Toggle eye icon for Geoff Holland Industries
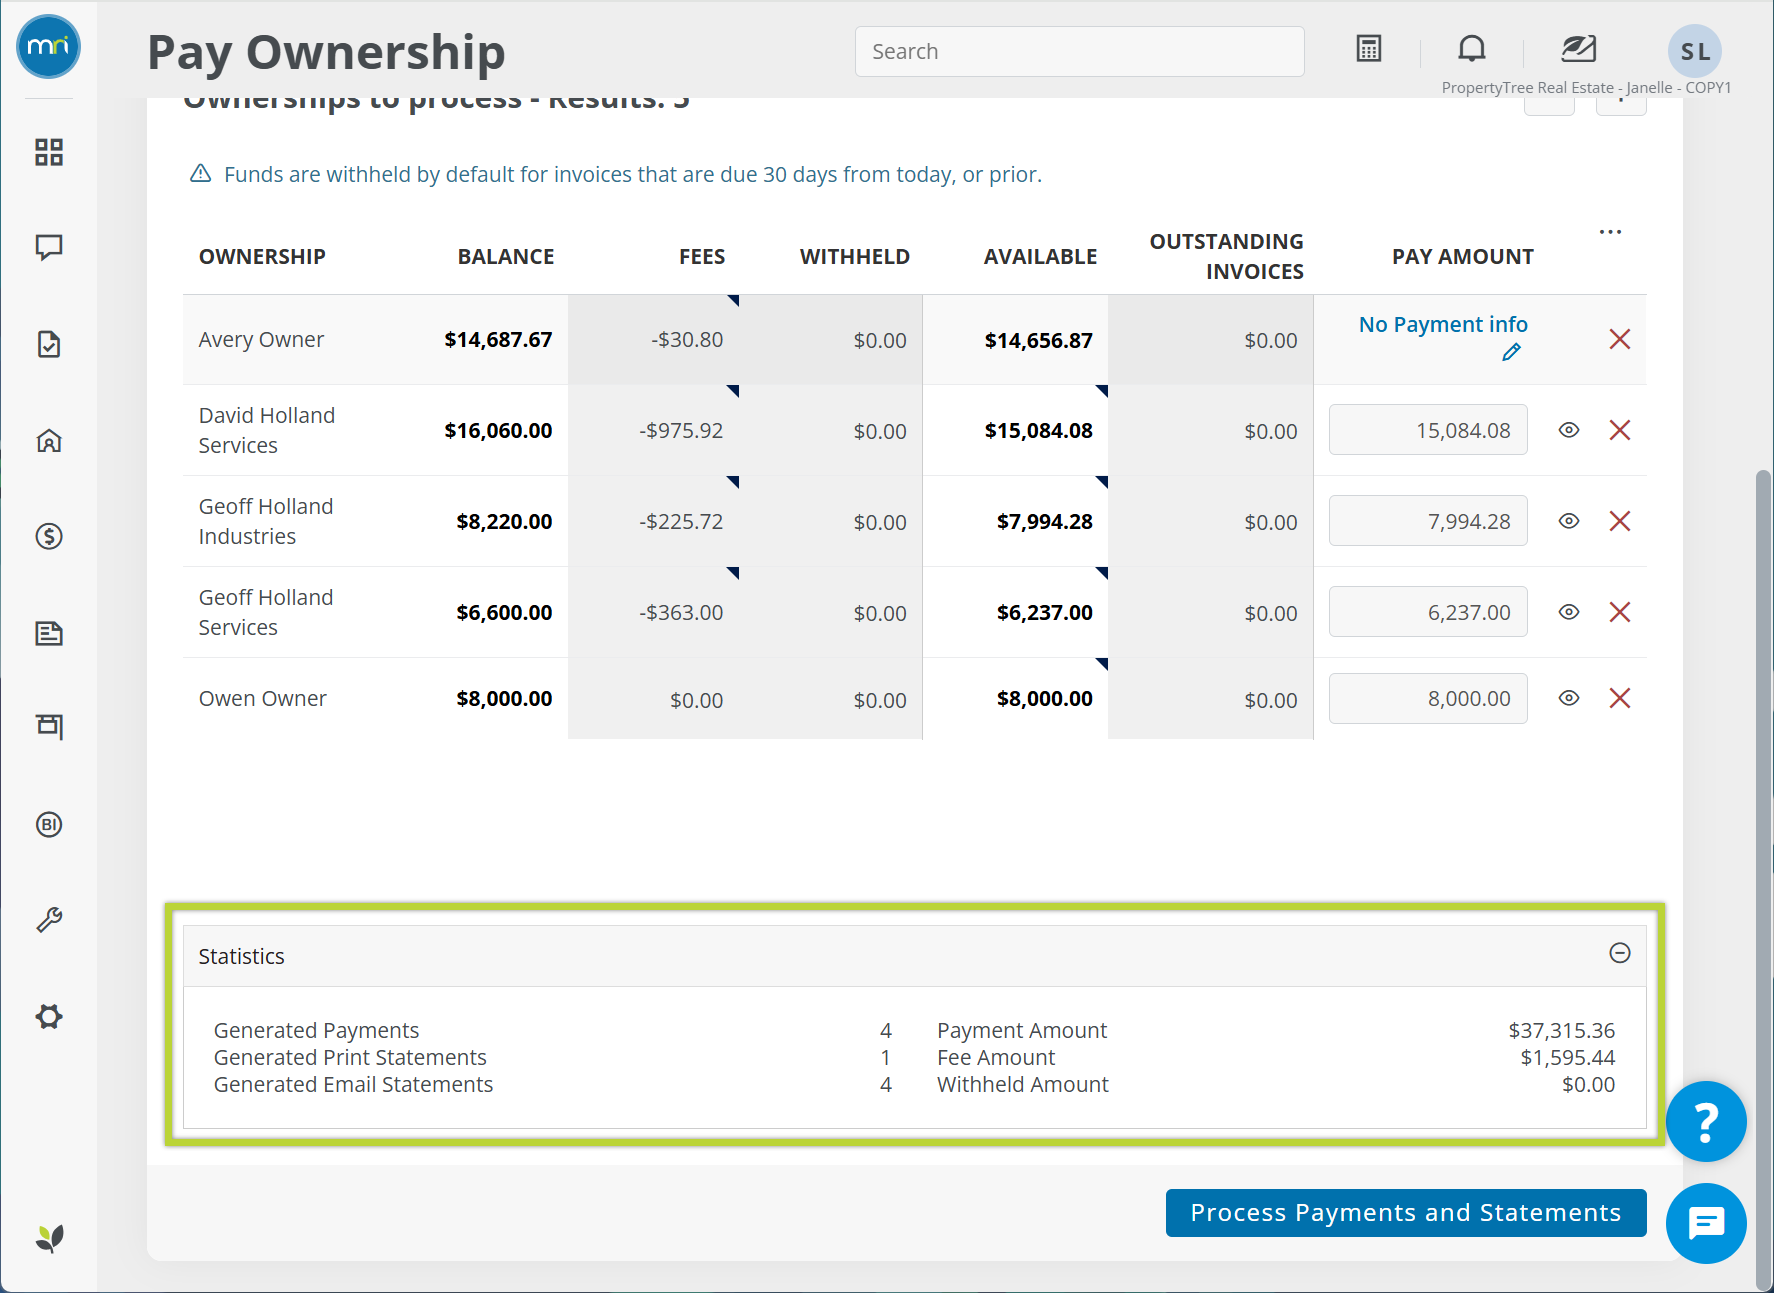 point(1569,521)
